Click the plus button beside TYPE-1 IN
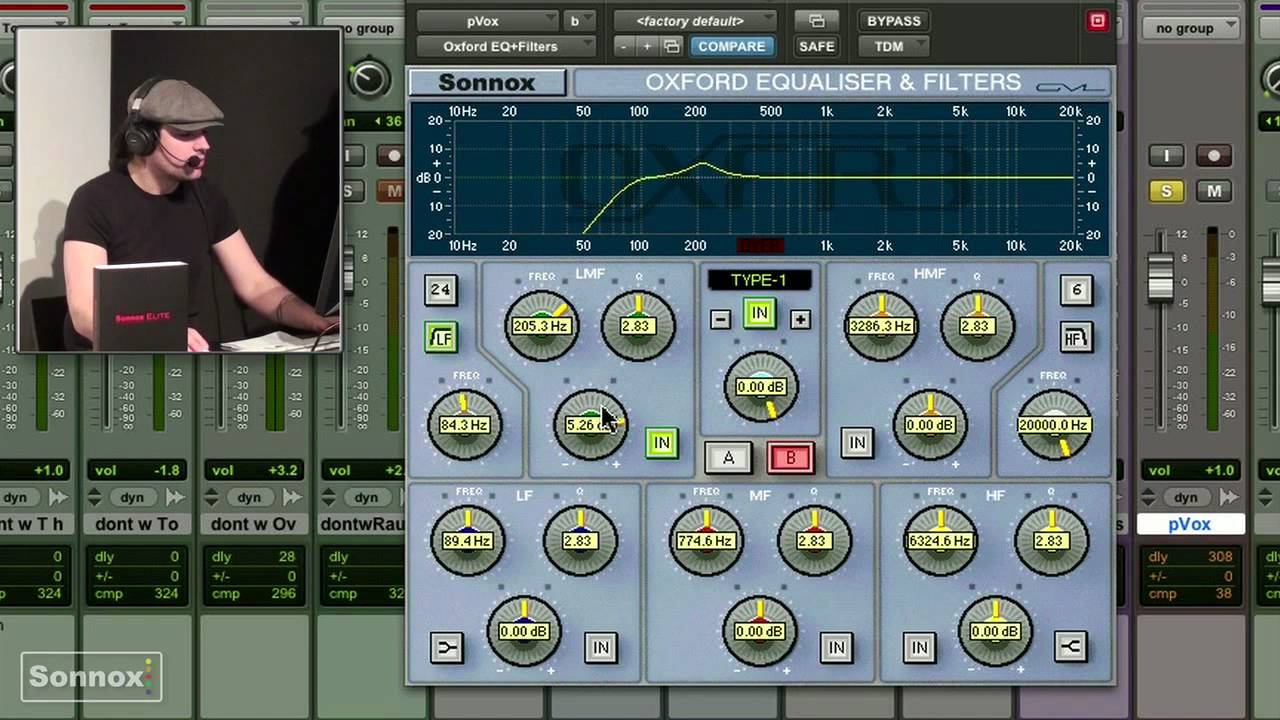The height and width of the screenshot is (720, 1280). 800,320
